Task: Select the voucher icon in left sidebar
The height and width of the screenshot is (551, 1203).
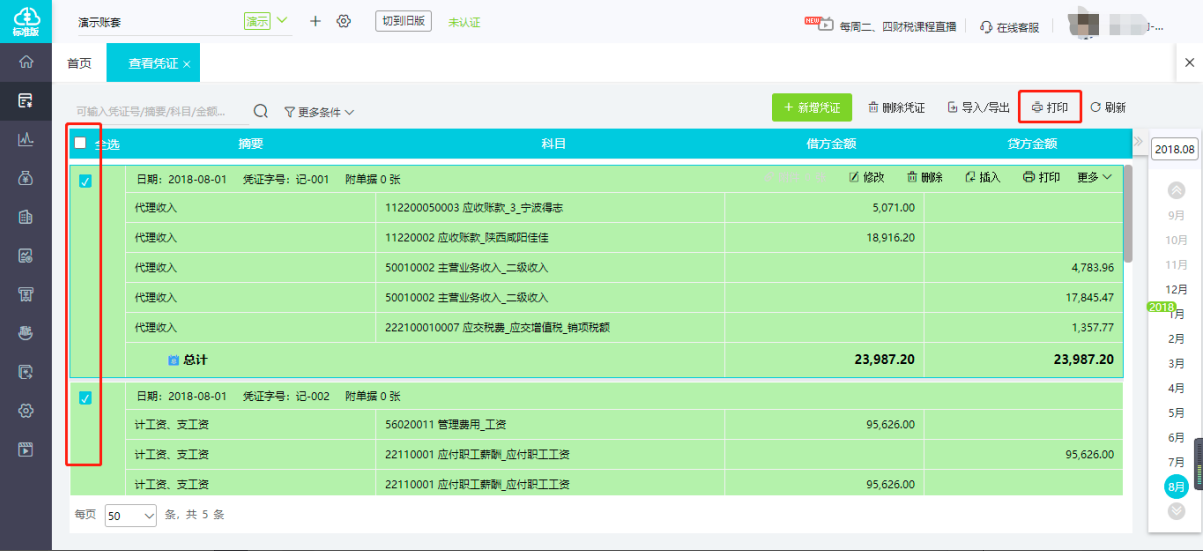Action: click(x=26, y=100)
